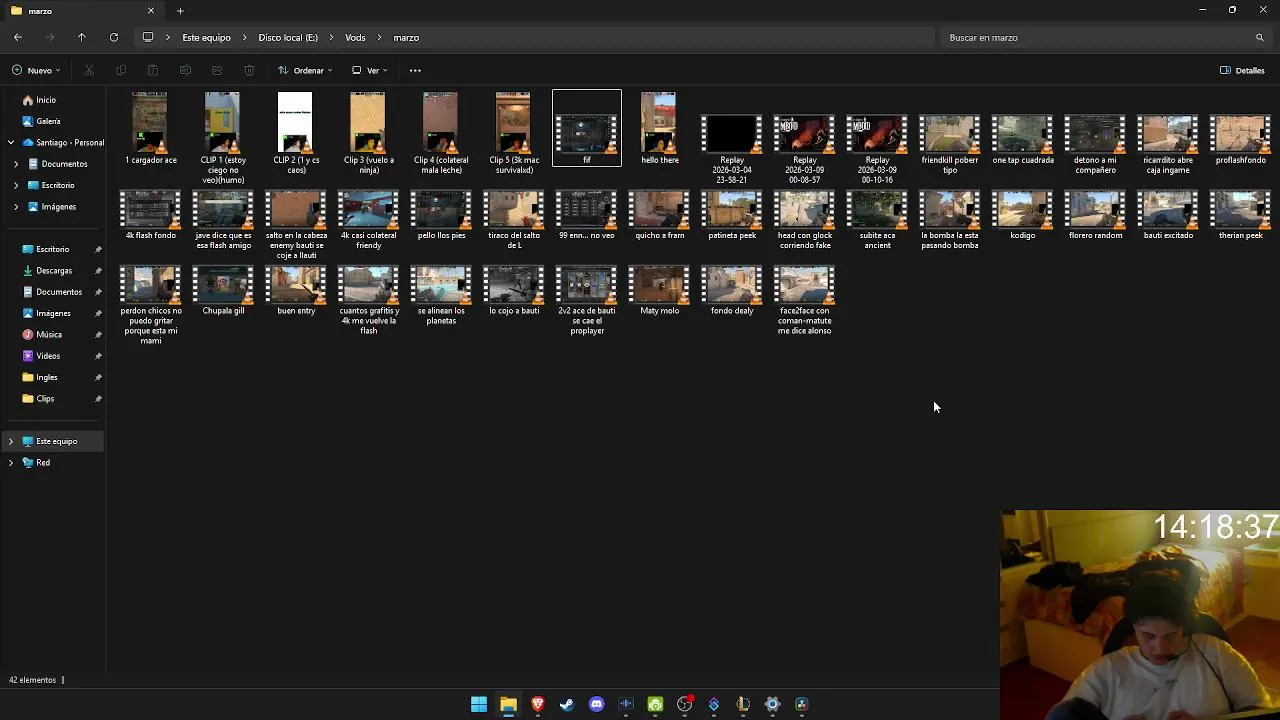Open League of Legends taskbar icon

coord(743,705)
